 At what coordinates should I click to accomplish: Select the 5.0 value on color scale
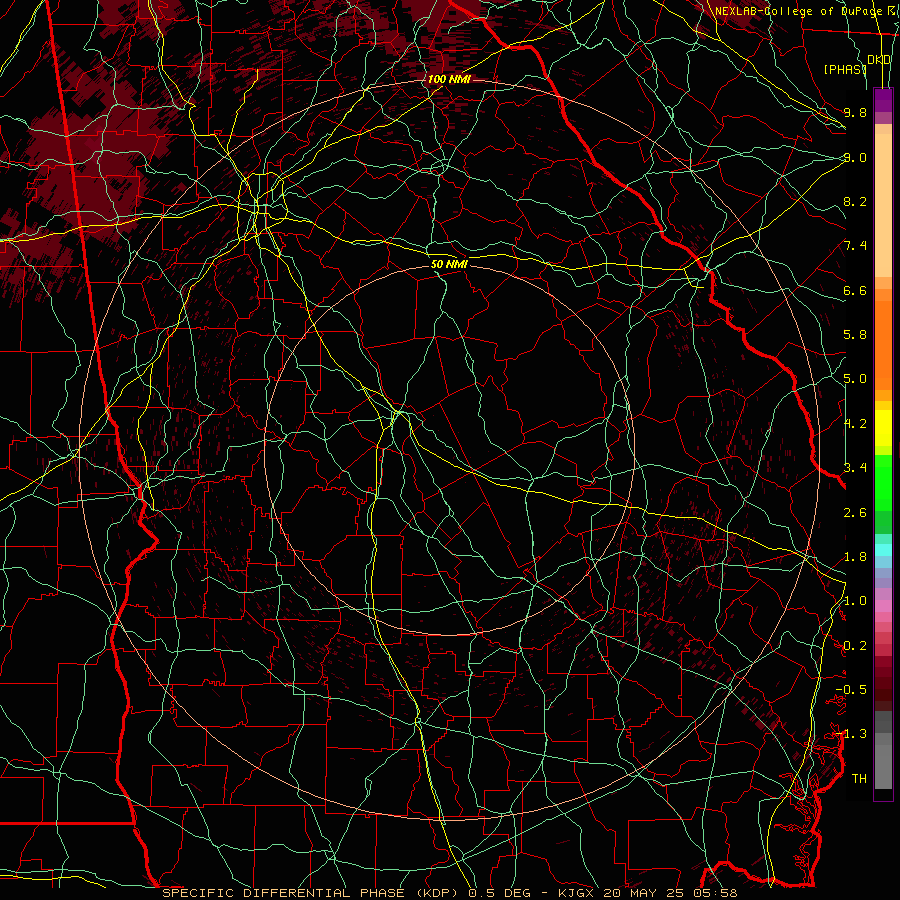click(x=855, y=379)
